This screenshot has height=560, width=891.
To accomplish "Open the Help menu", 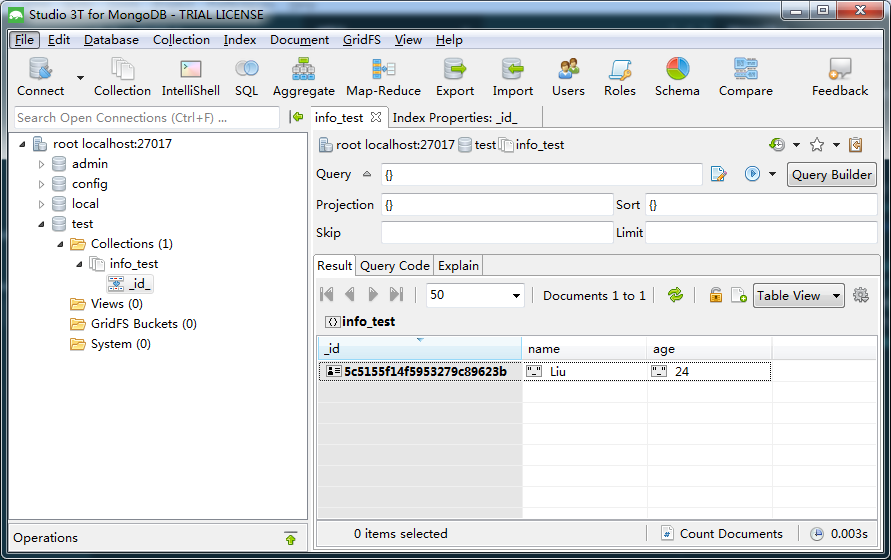I will 449,40.
